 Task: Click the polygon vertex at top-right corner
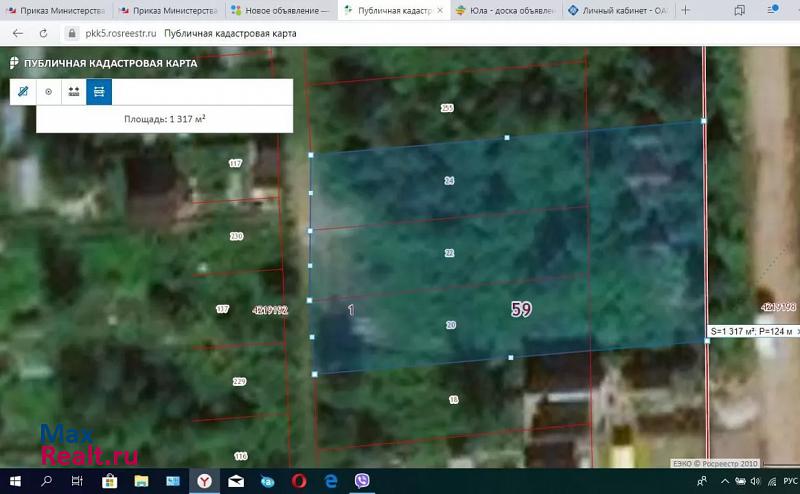(x=704, y=120)
